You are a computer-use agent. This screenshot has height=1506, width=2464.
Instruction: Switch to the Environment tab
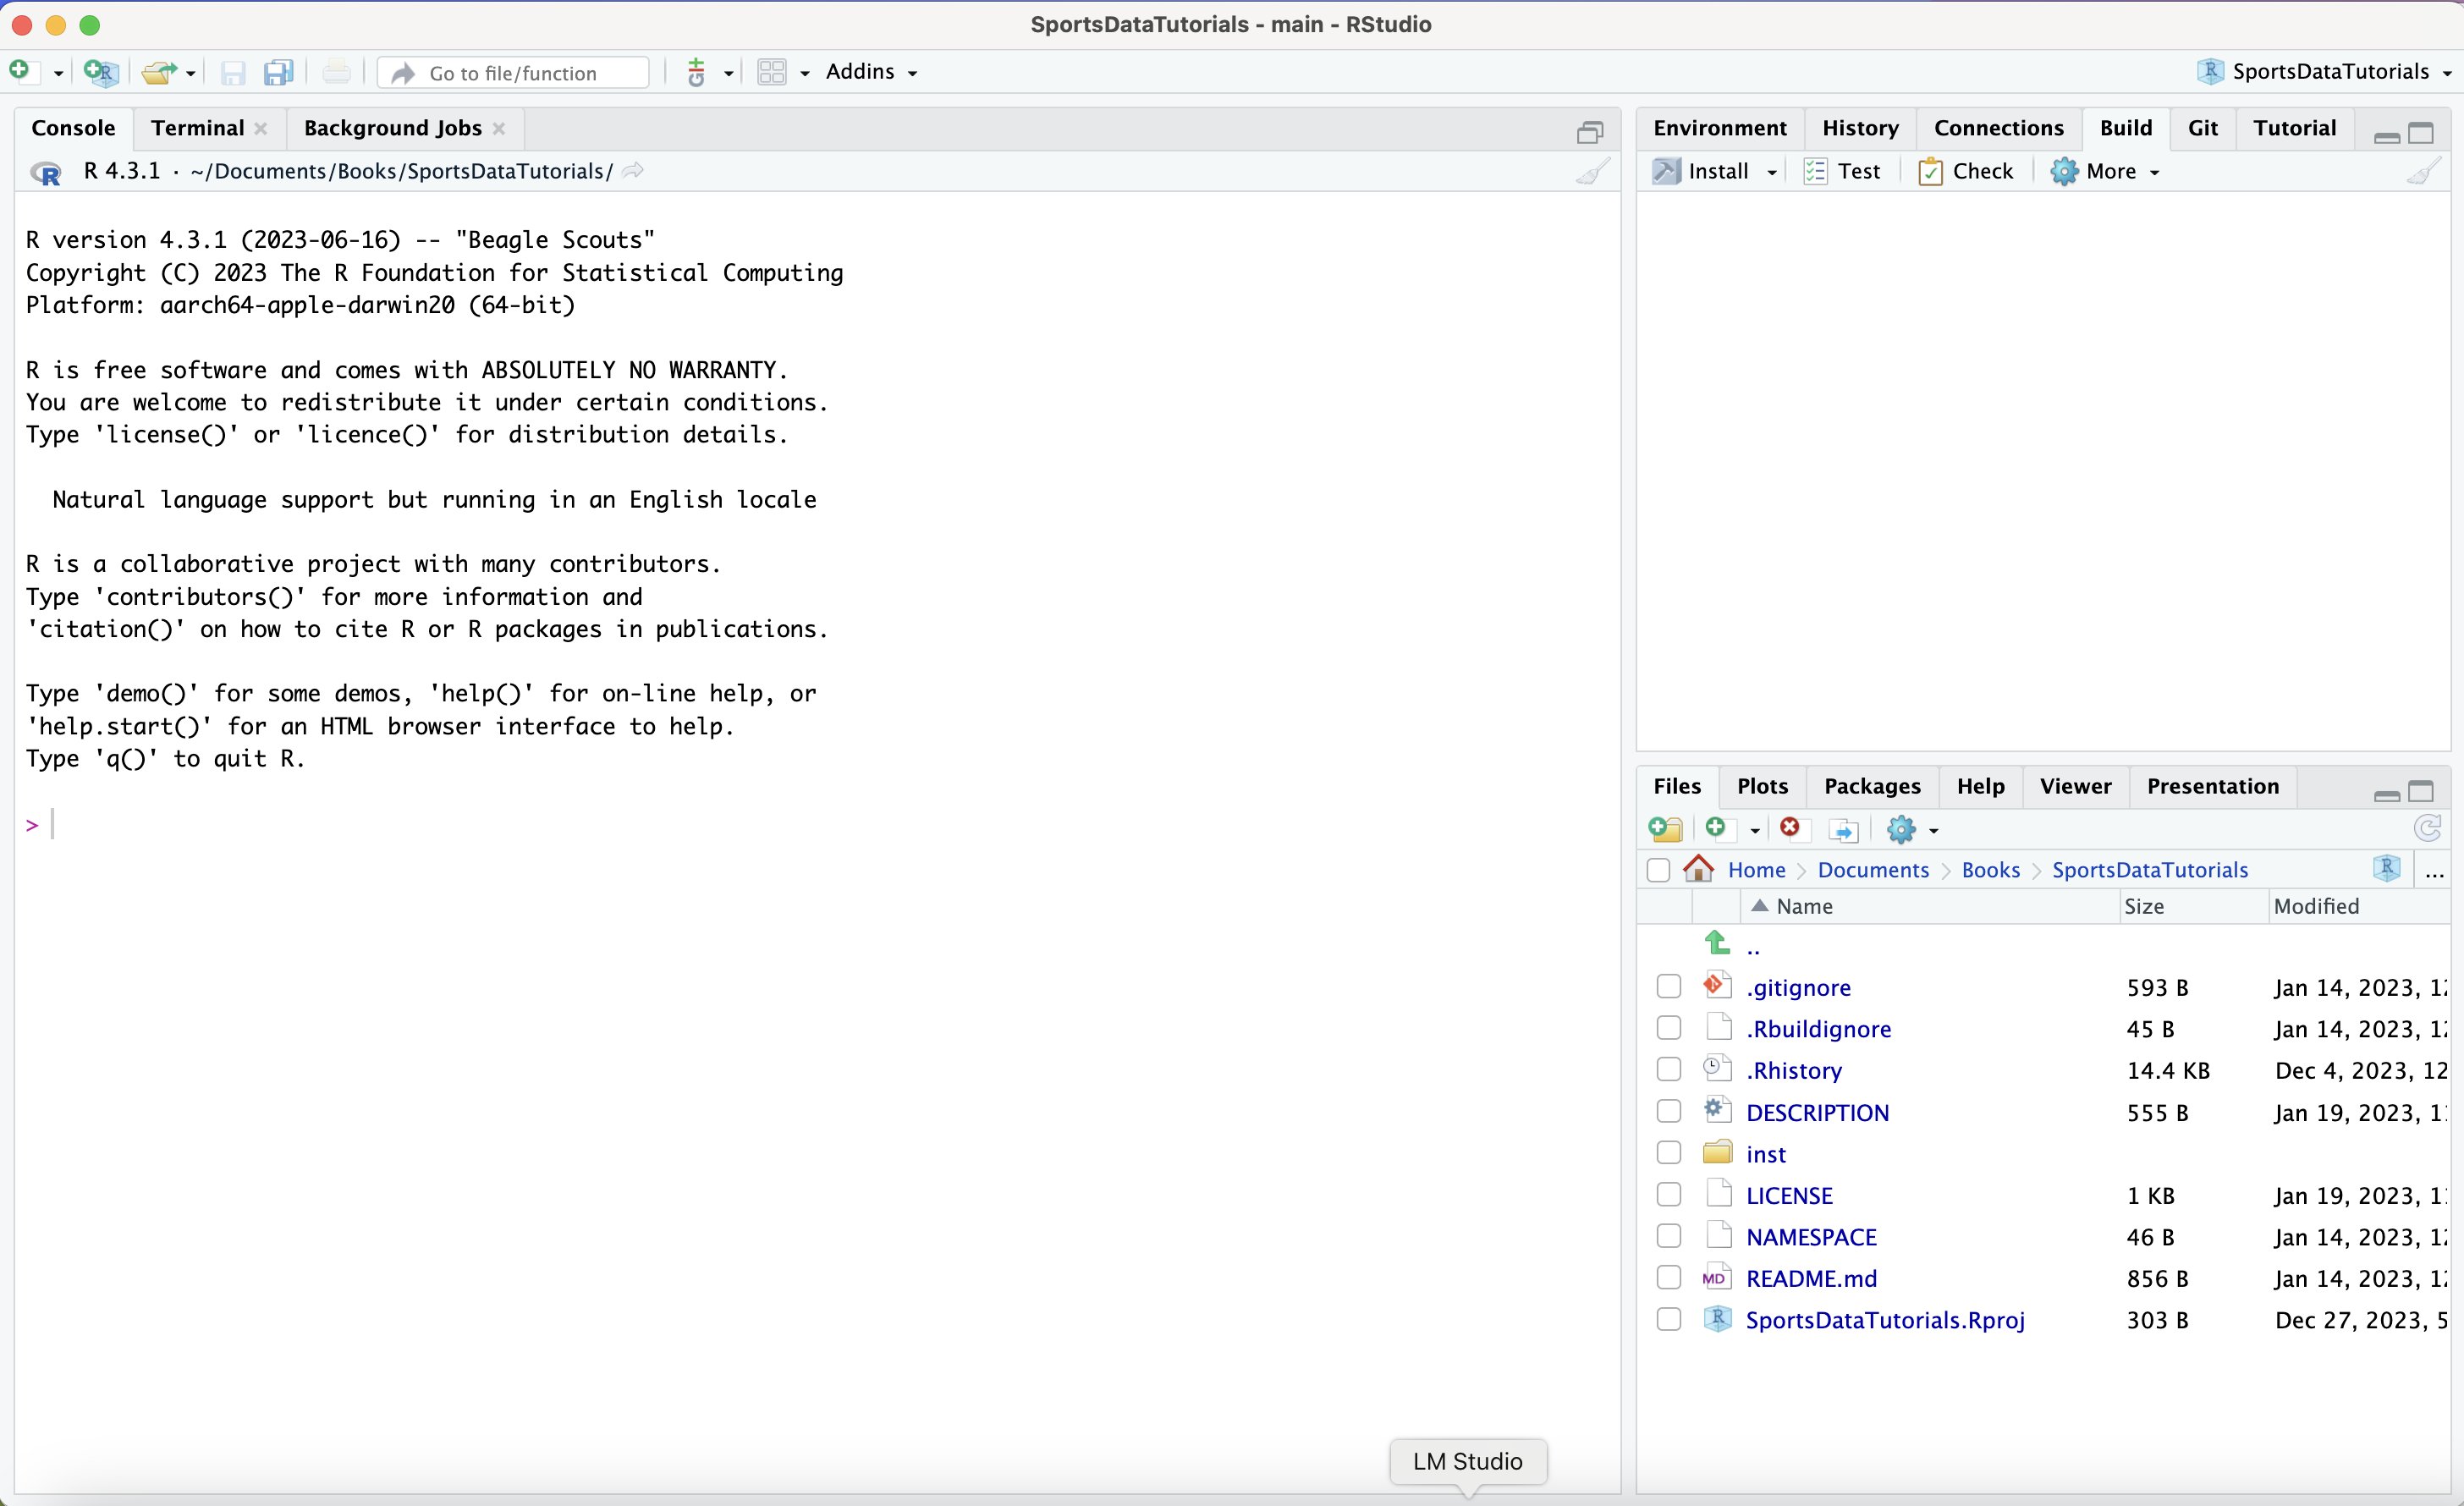coord(1719,128)
